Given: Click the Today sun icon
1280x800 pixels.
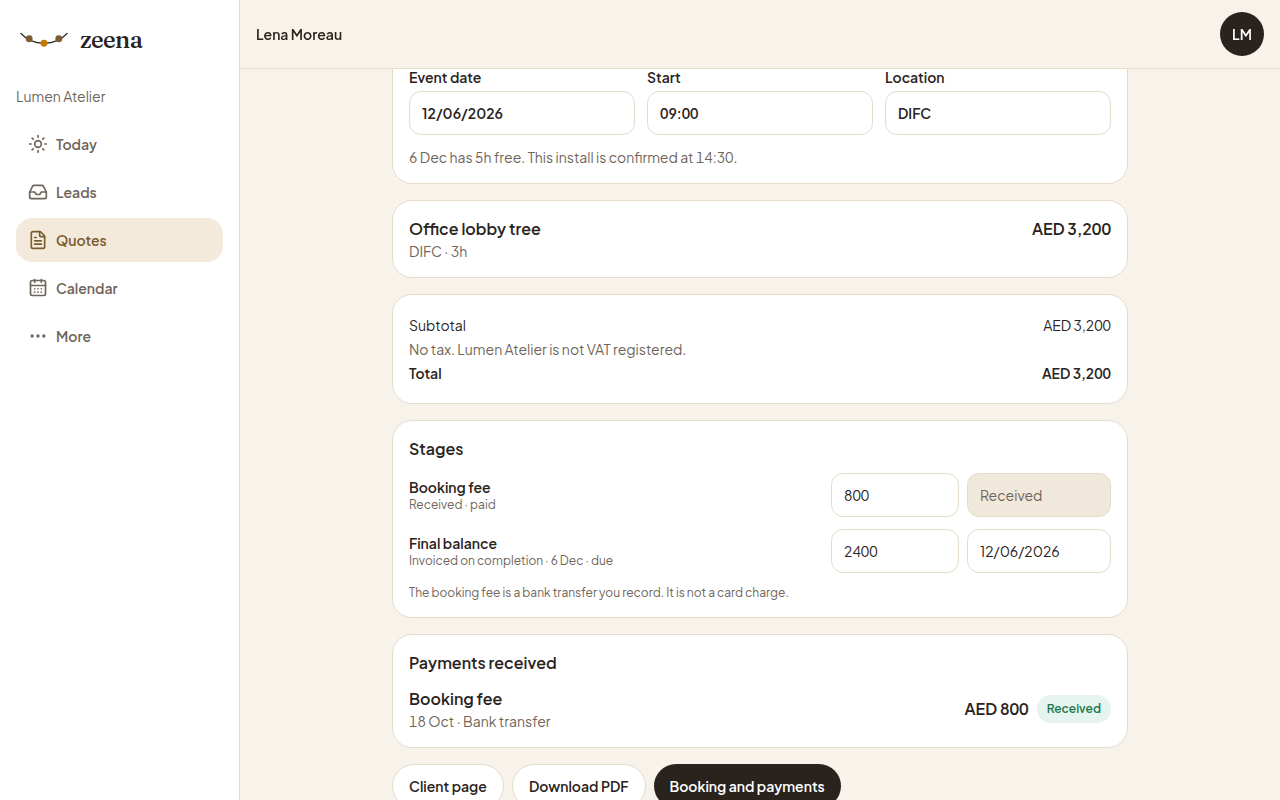Looking at the screenshot, I should [x=38, y=144].
